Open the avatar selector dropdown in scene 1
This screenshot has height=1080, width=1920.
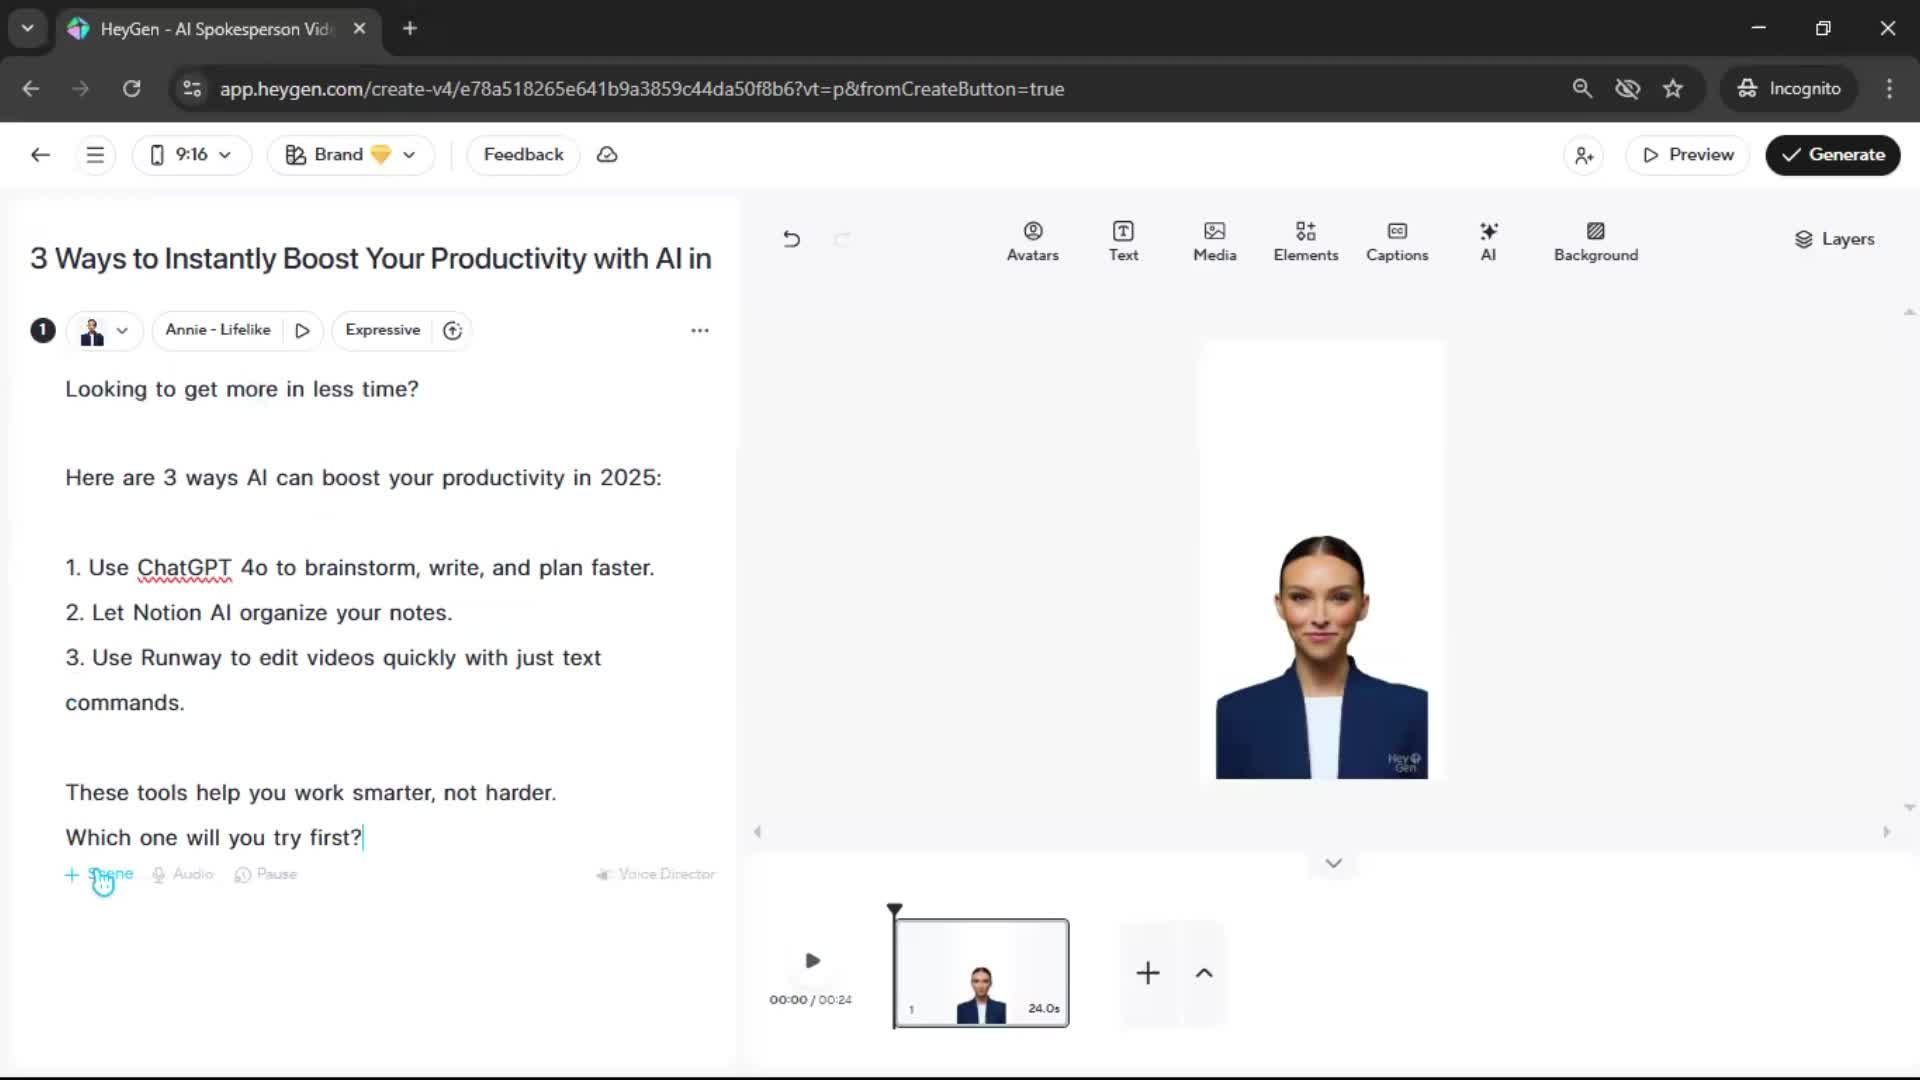[x=105, y=330]
